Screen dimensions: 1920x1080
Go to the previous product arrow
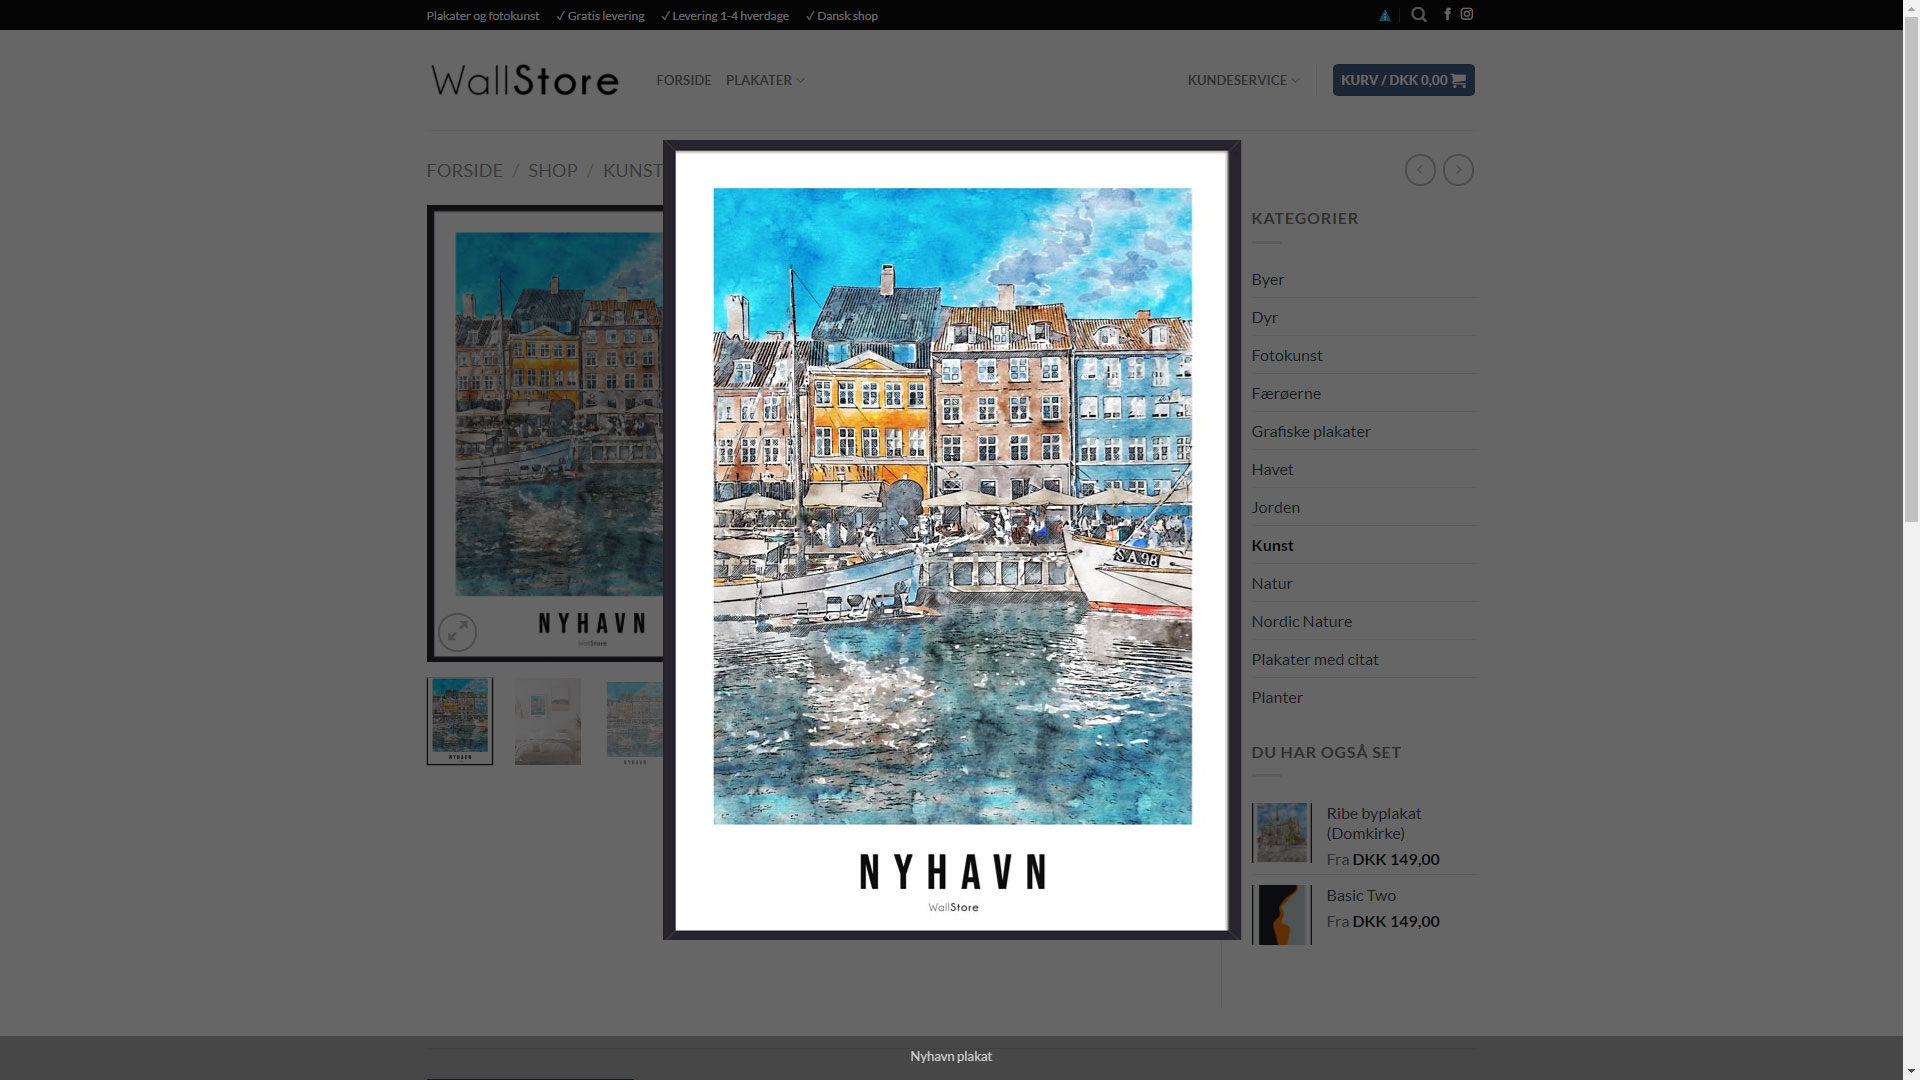(1420, 170)
